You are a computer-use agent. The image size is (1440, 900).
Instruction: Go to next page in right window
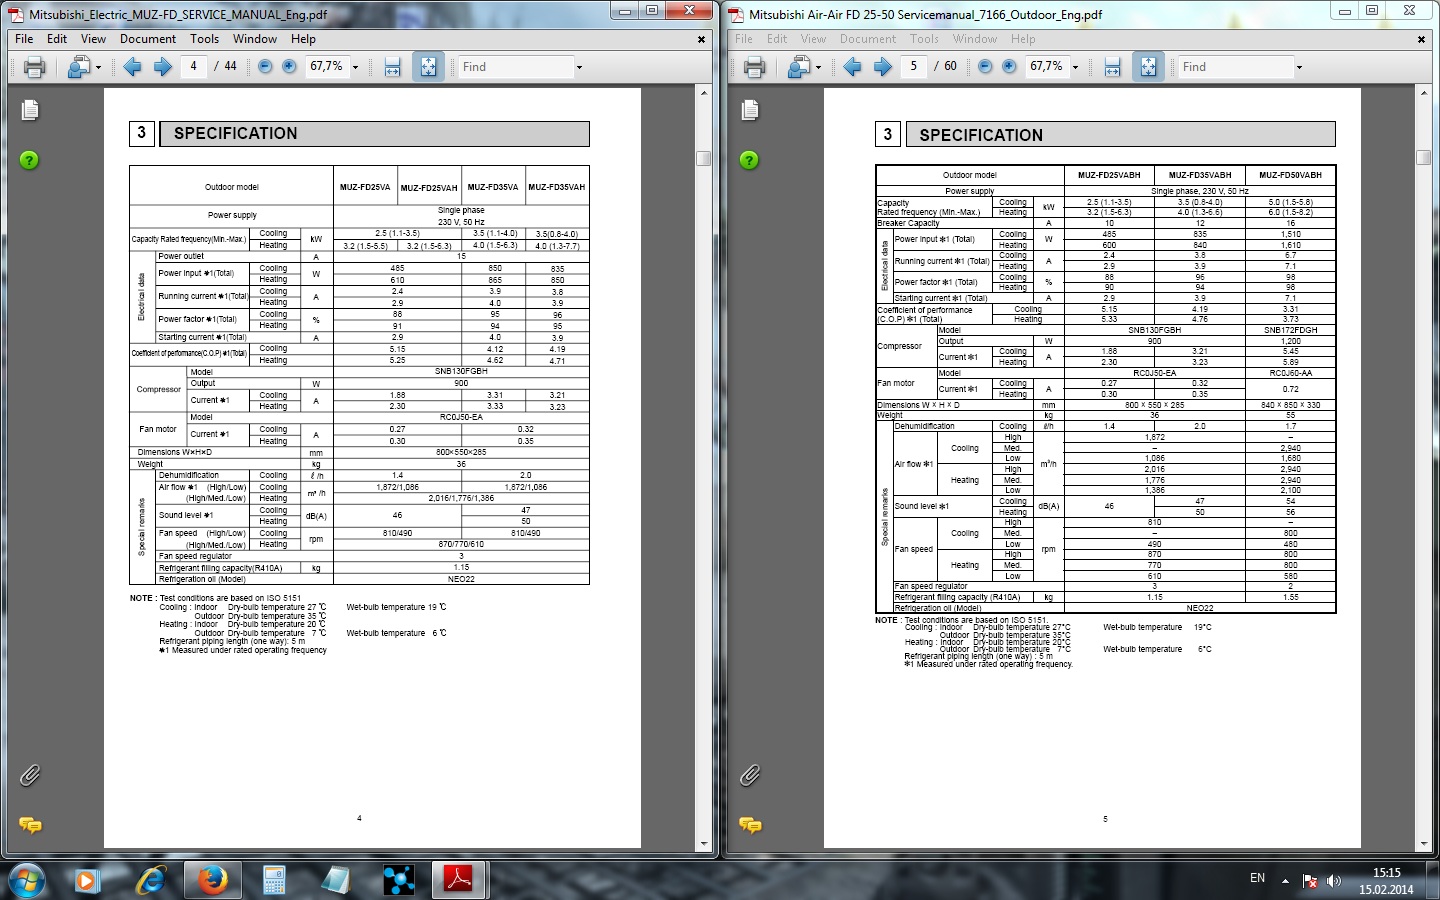point(882,67)
